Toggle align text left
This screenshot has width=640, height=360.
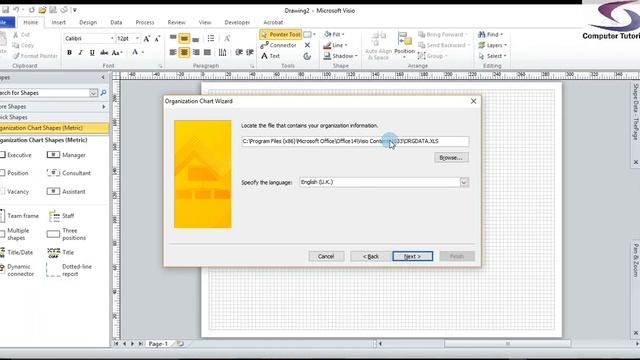coord(173,52)
